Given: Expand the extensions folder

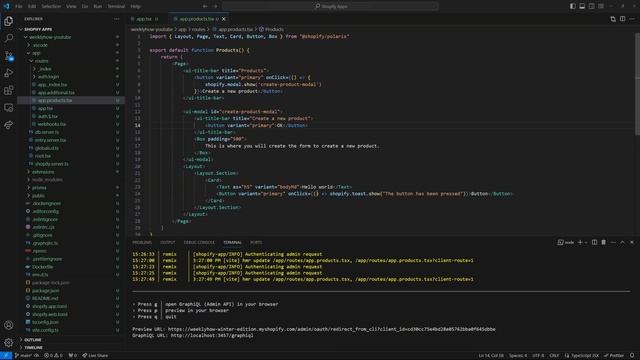Looking at the screenshot, I should (x=43, y=172).
